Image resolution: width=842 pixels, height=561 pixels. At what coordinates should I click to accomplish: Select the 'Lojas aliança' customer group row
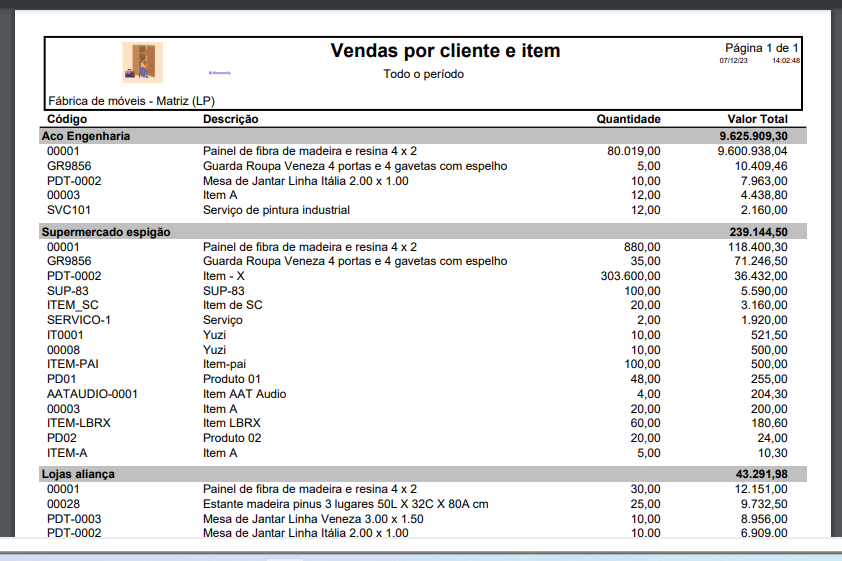(423, 474)
